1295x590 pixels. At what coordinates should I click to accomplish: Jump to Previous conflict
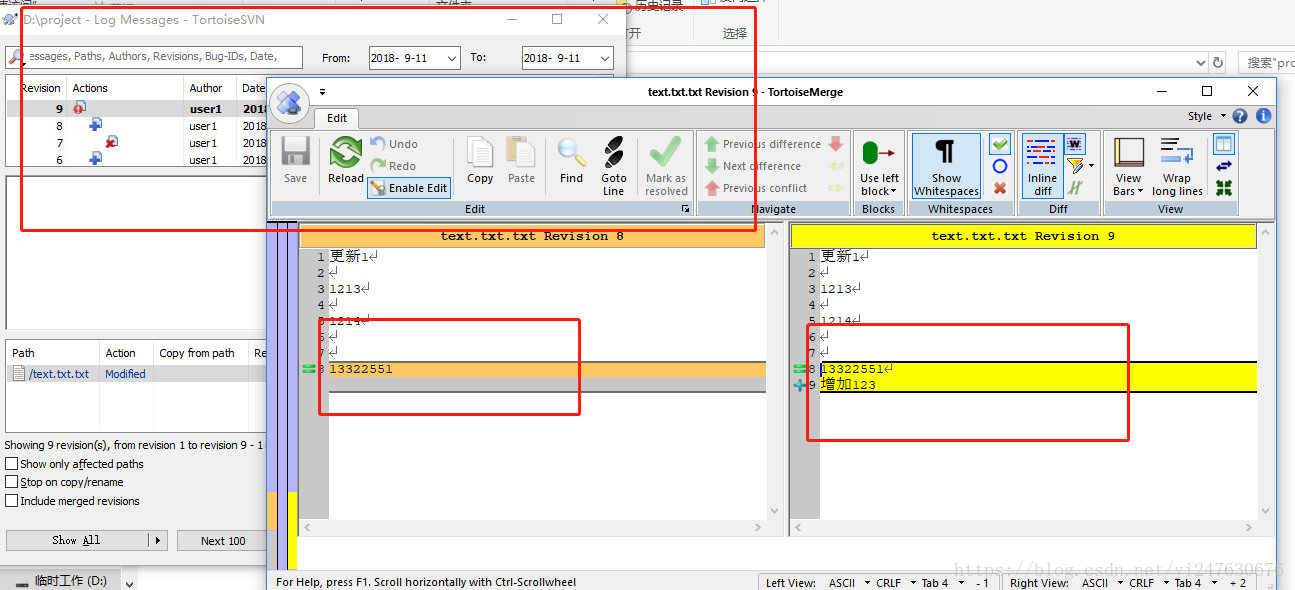click(755, 188)
